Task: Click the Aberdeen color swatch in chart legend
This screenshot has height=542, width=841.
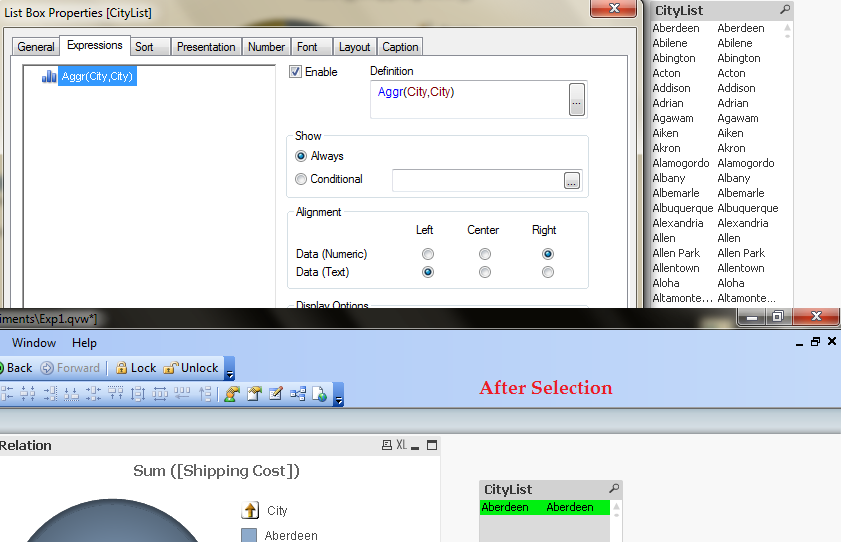Action: 249,536
